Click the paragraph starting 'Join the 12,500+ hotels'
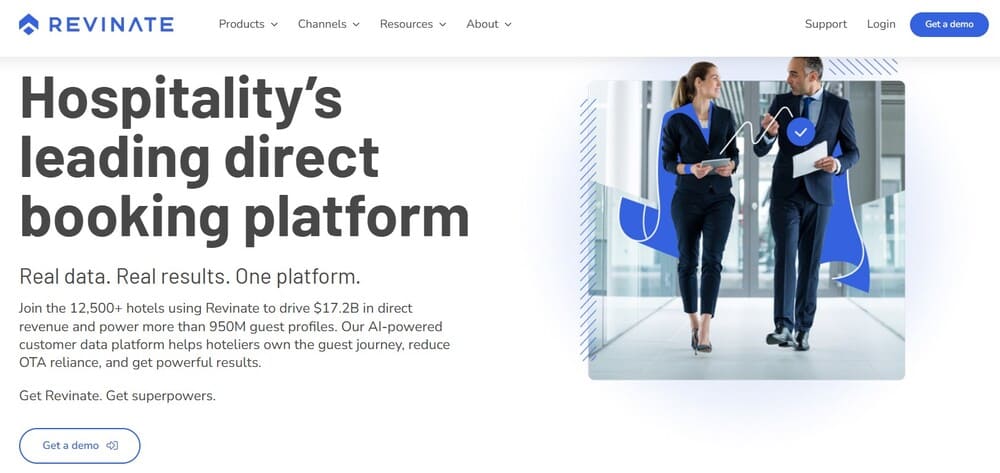This screenshot has width=1000, height=473. (x=235, y=335)
